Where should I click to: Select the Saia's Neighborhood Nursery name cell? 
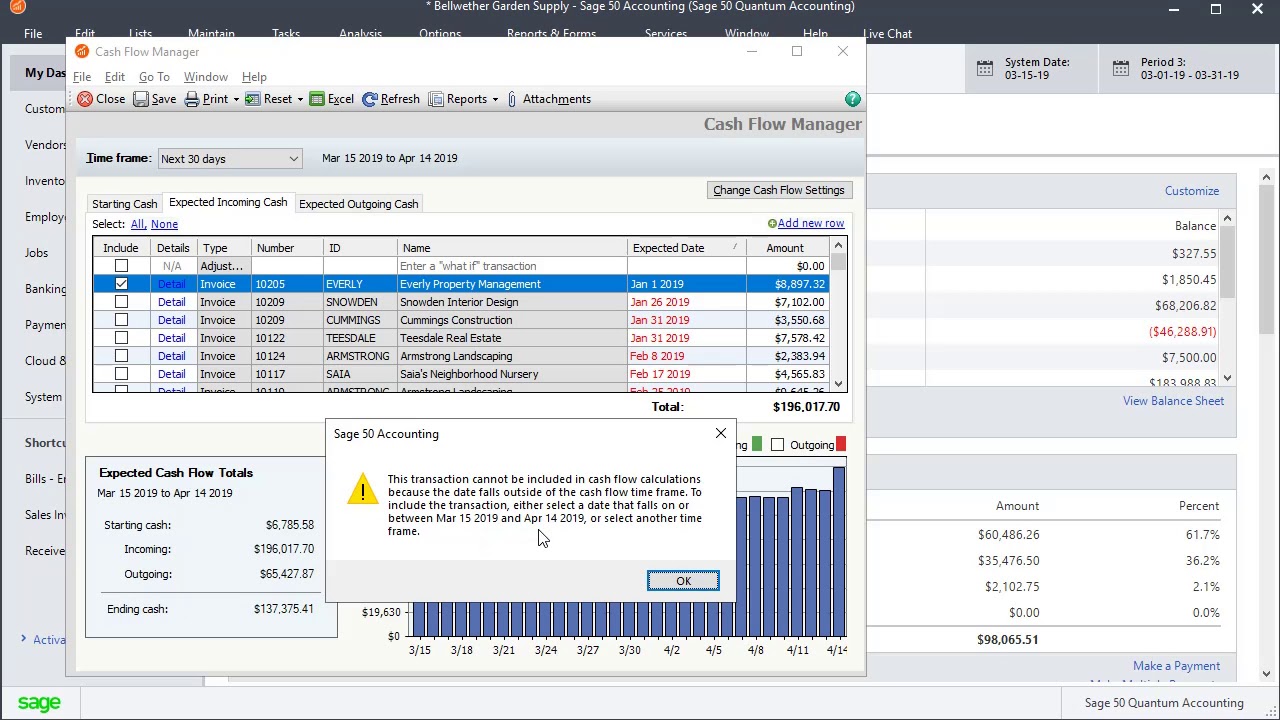click(511, 374)
